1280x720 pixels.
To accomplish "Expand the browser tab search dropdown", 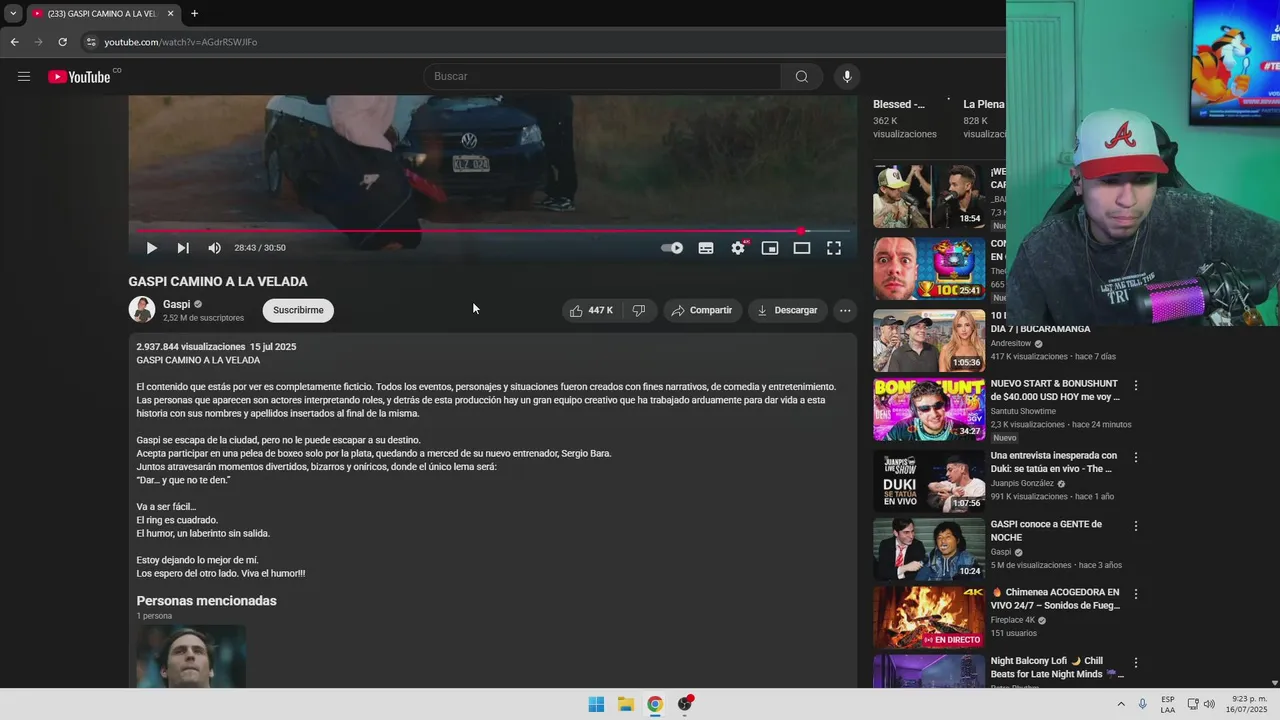I will (x=12, y=14).
